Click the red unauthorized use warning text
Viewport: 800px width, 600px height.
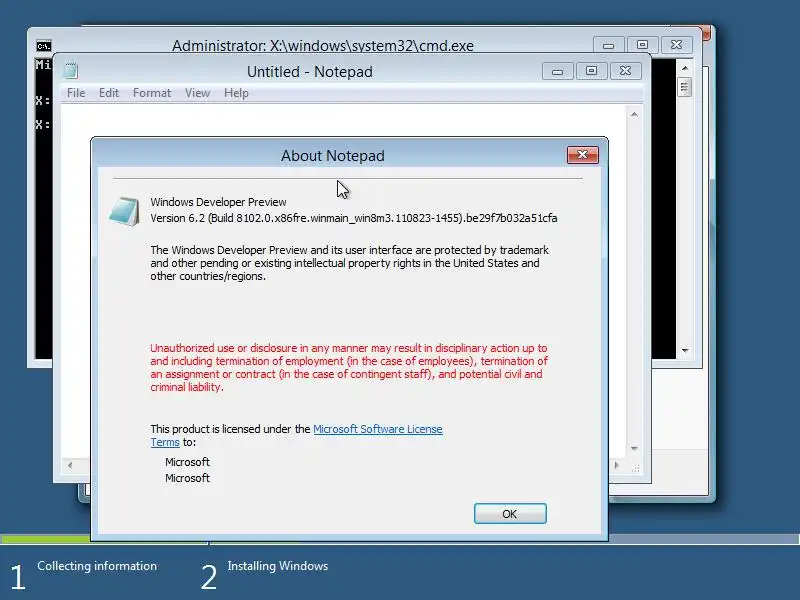[349, 367]
